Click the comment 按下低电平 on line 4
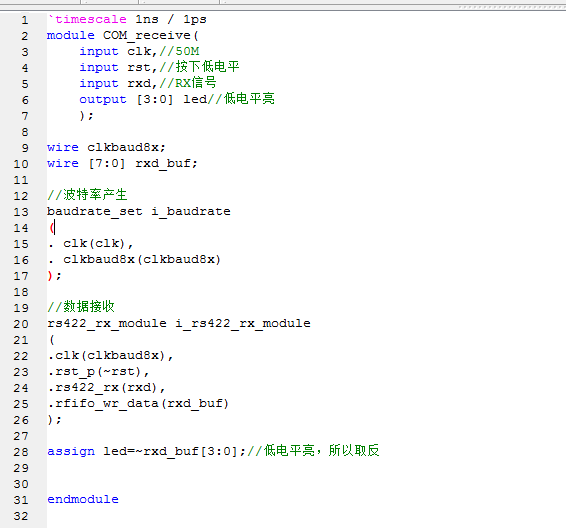566x528 pixels. click(x=207, y=67)
